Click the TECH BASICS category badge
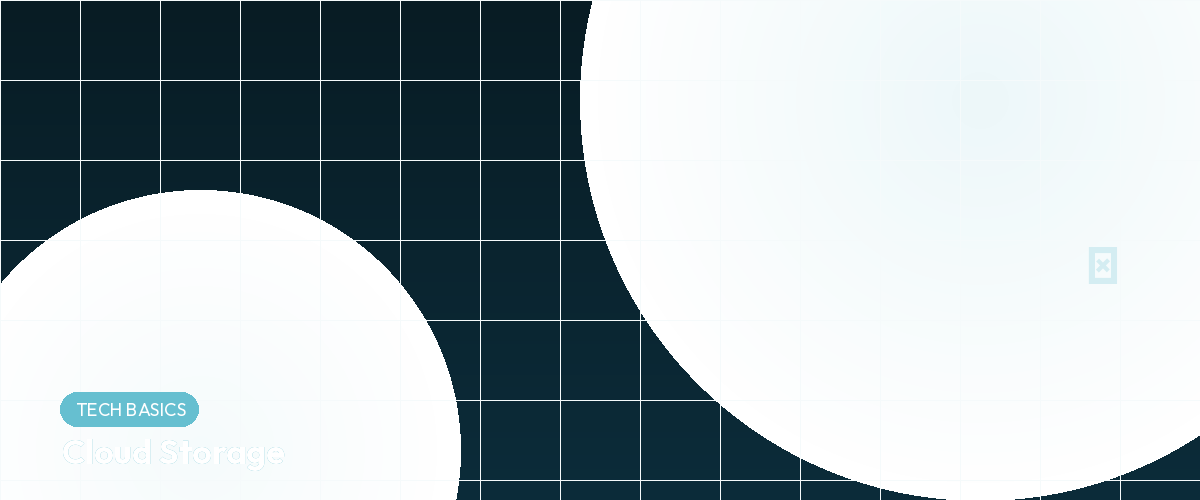This screenshot has width=1200, height=500. pos(130,409)
